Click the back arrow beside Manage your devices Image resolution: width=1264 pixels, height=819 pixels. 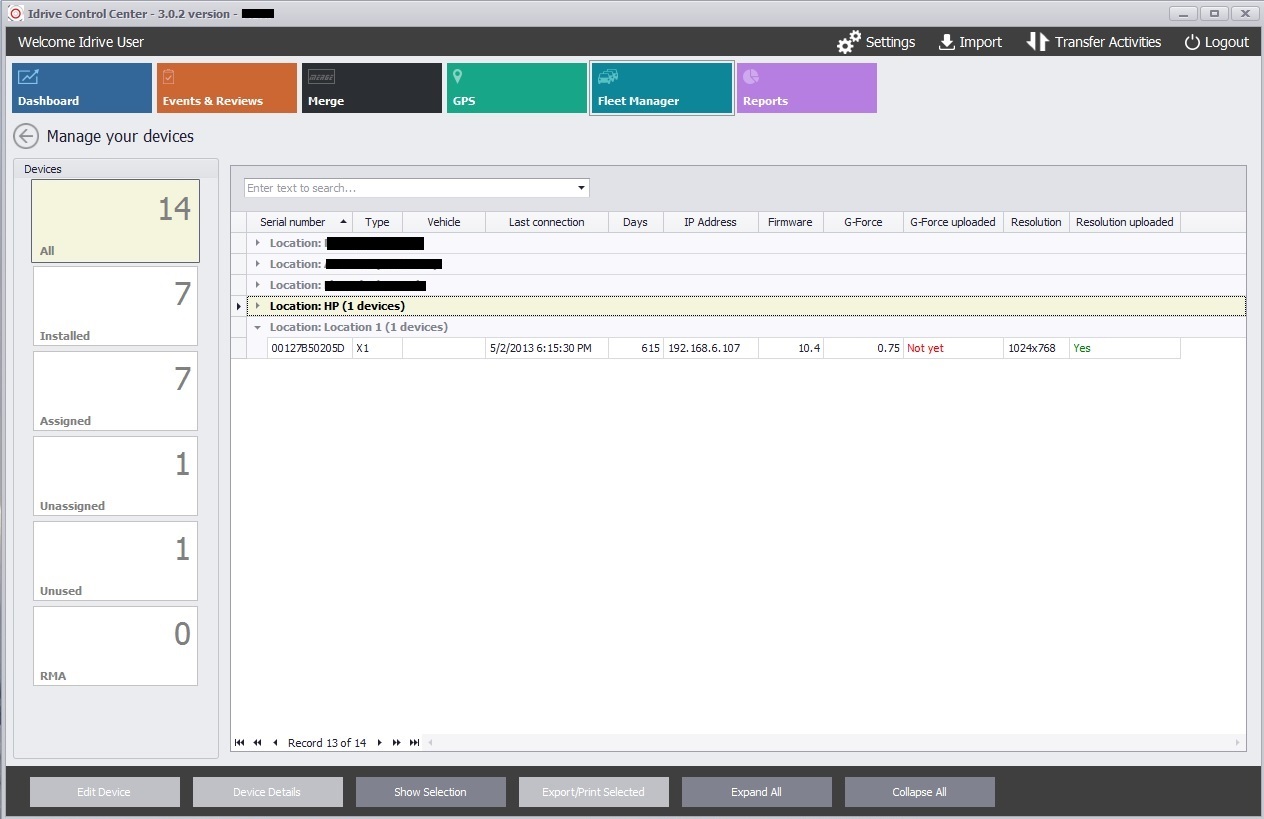coord(26,136)
